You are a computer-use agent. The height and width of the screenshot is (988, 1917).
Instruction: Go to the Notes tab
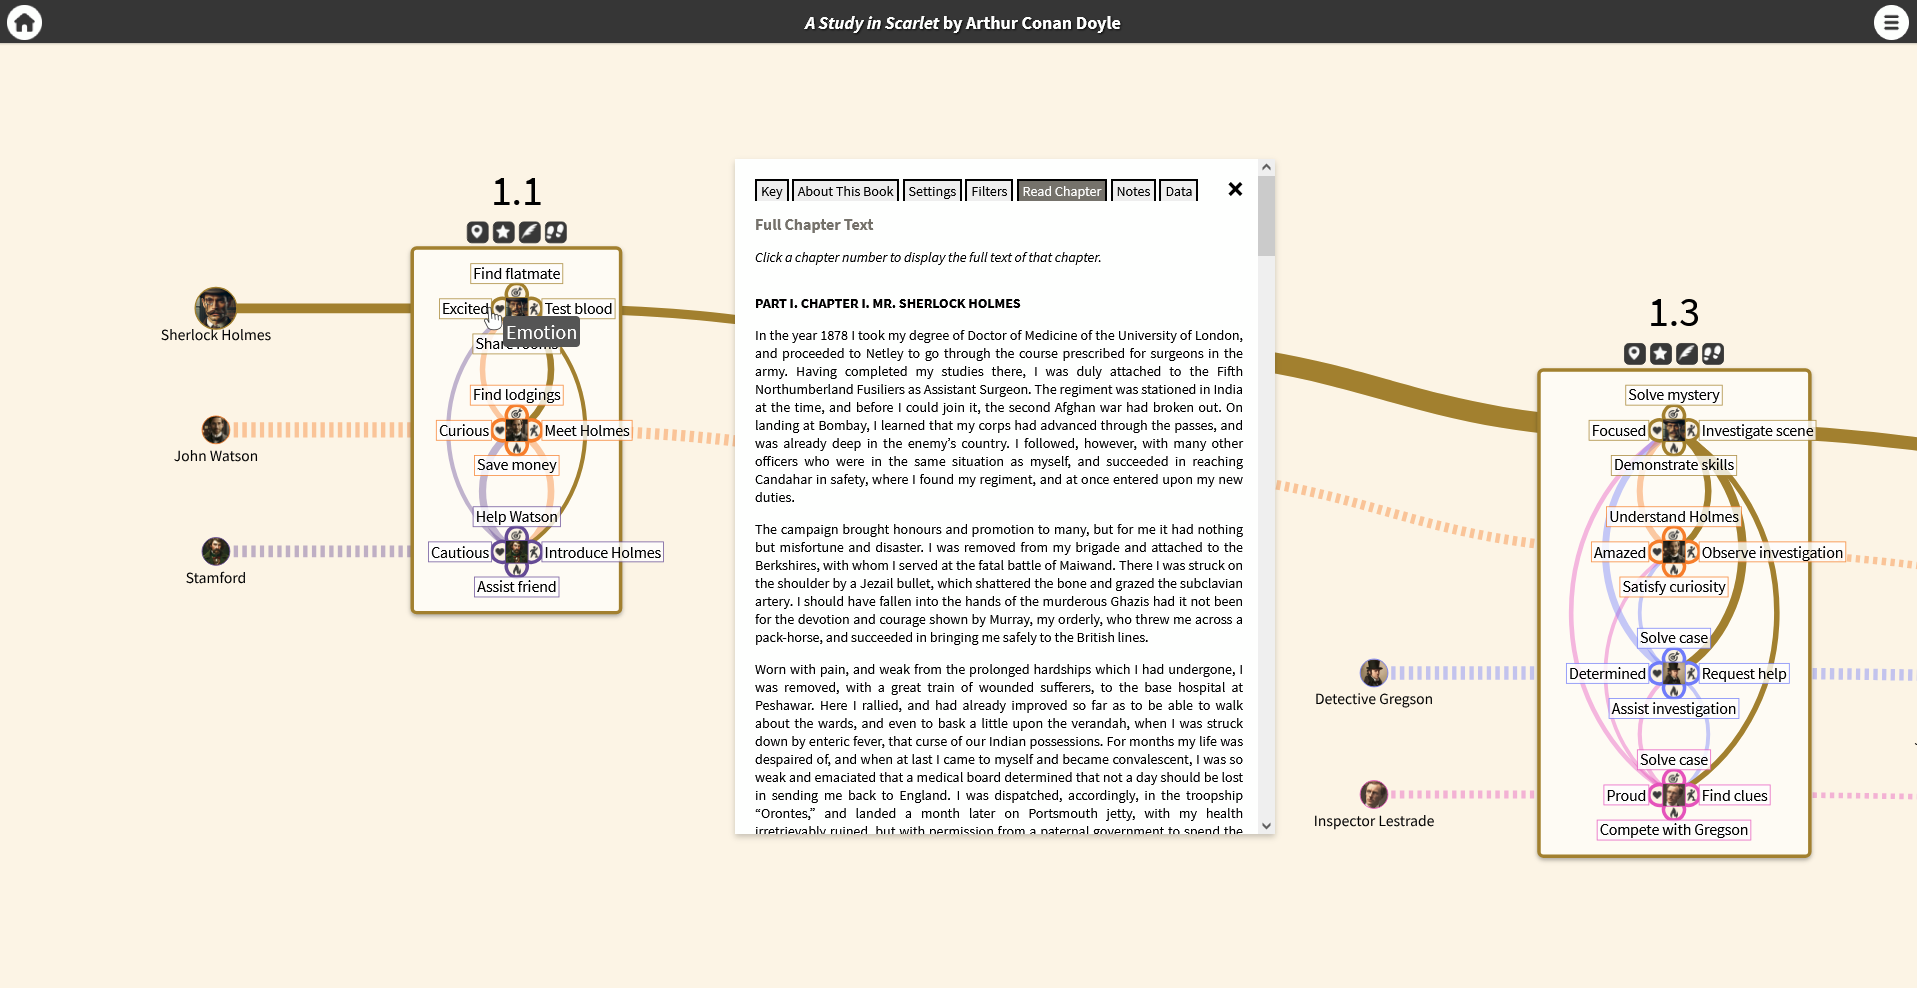[1133, 191]
